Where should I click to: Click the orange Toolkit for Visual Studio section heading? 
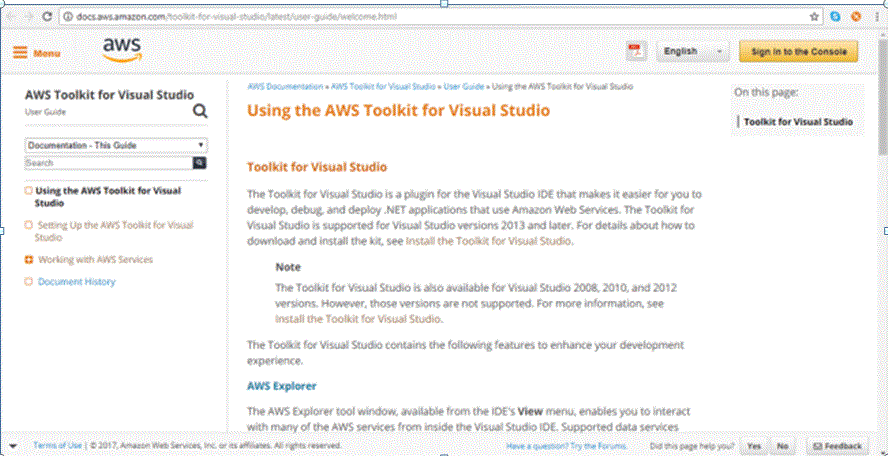coord(317,167)
